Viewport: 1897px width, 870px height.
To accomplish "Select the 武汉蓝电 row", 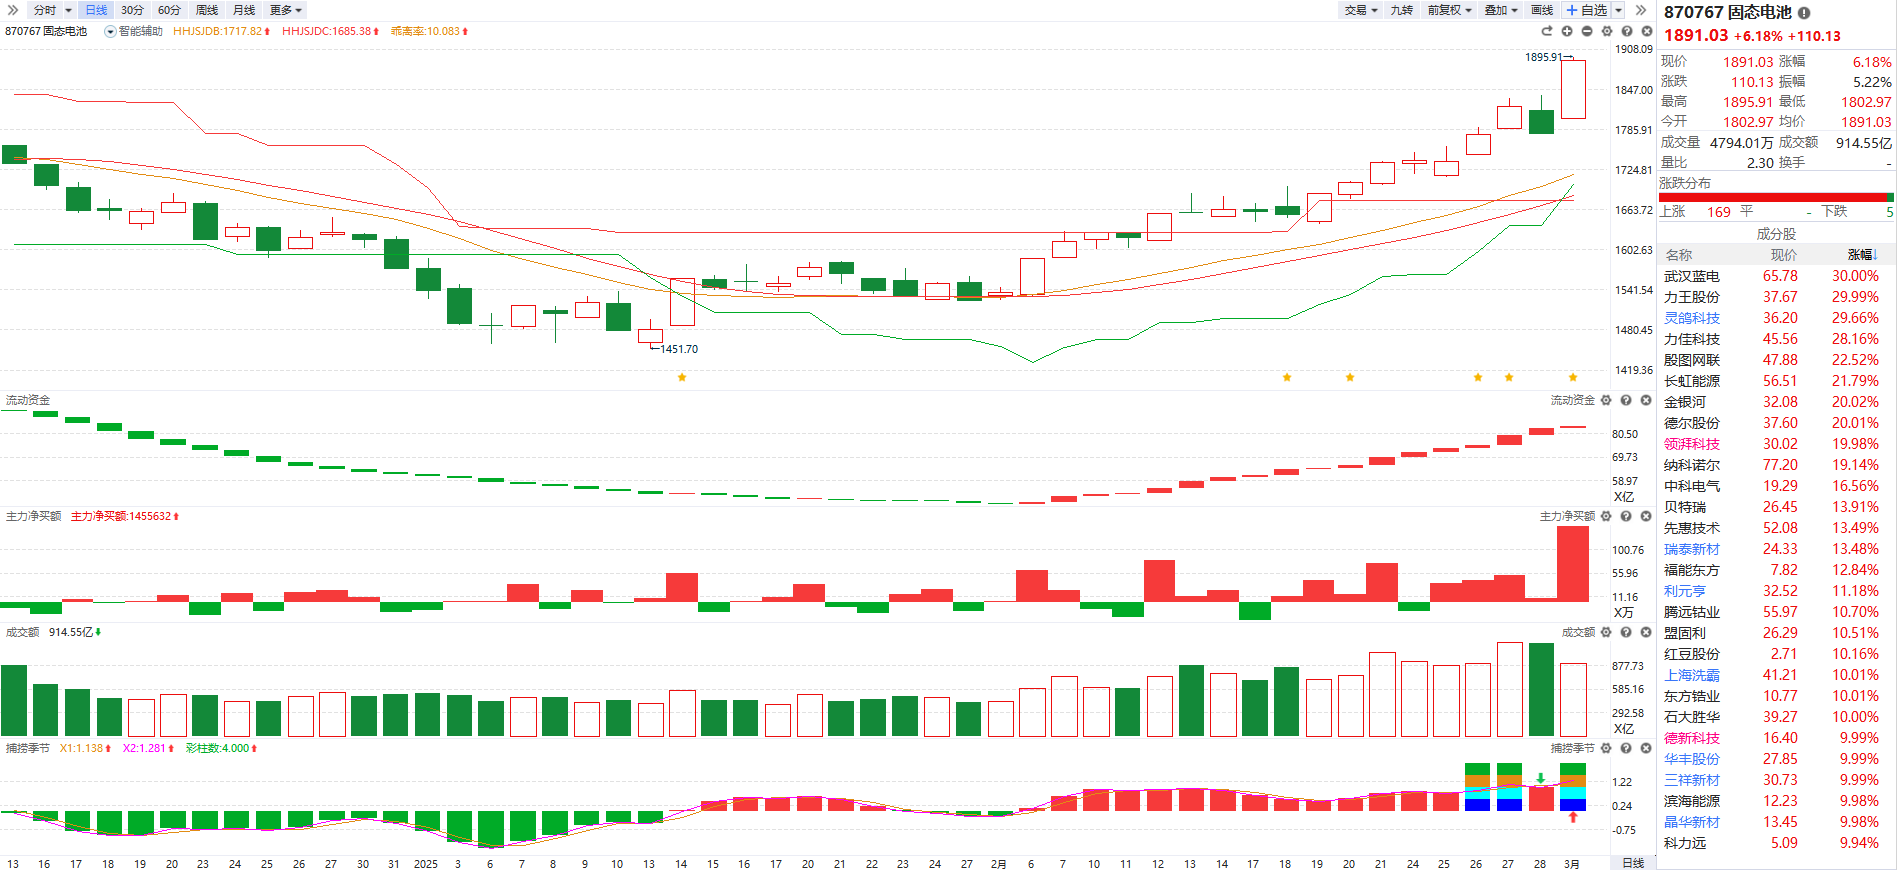I will click(1776, 276).
